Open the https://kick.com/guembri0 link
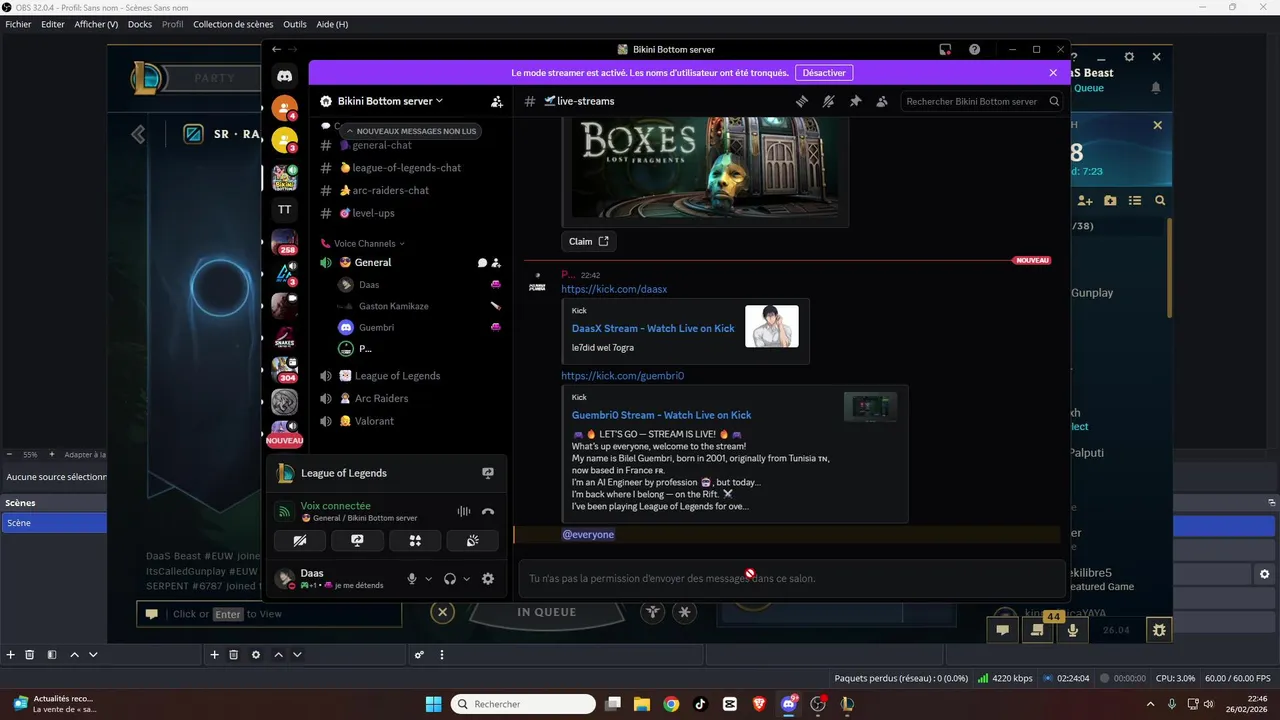The image size is (1280, 720). click(x=623, y=376)
